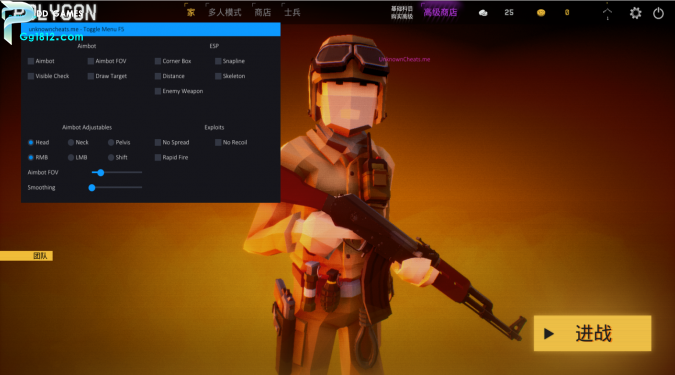Screen dimensions: 675x375
Task: Open the 高级商店 premium shop
Action: pos(440,12)
